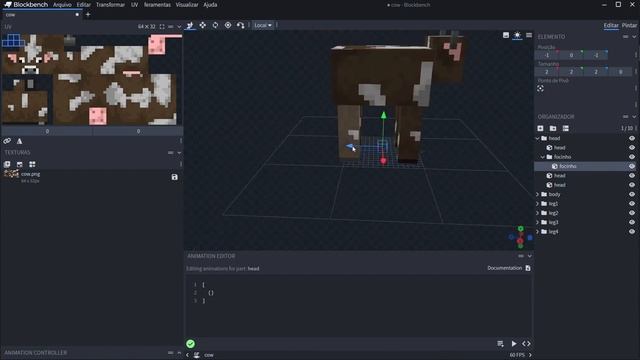Screen dimensions: 640x360
Task: Collapse the focinho folder arrow
Action: coord(543,157)
